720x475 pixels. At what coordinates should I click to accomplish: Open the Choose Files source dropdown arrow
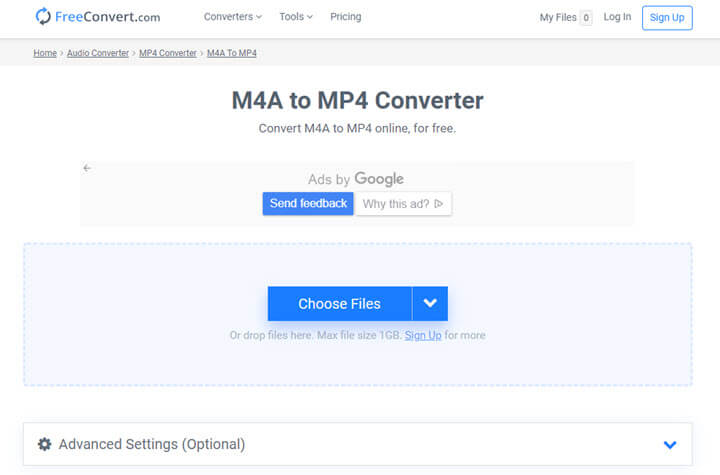430,304
